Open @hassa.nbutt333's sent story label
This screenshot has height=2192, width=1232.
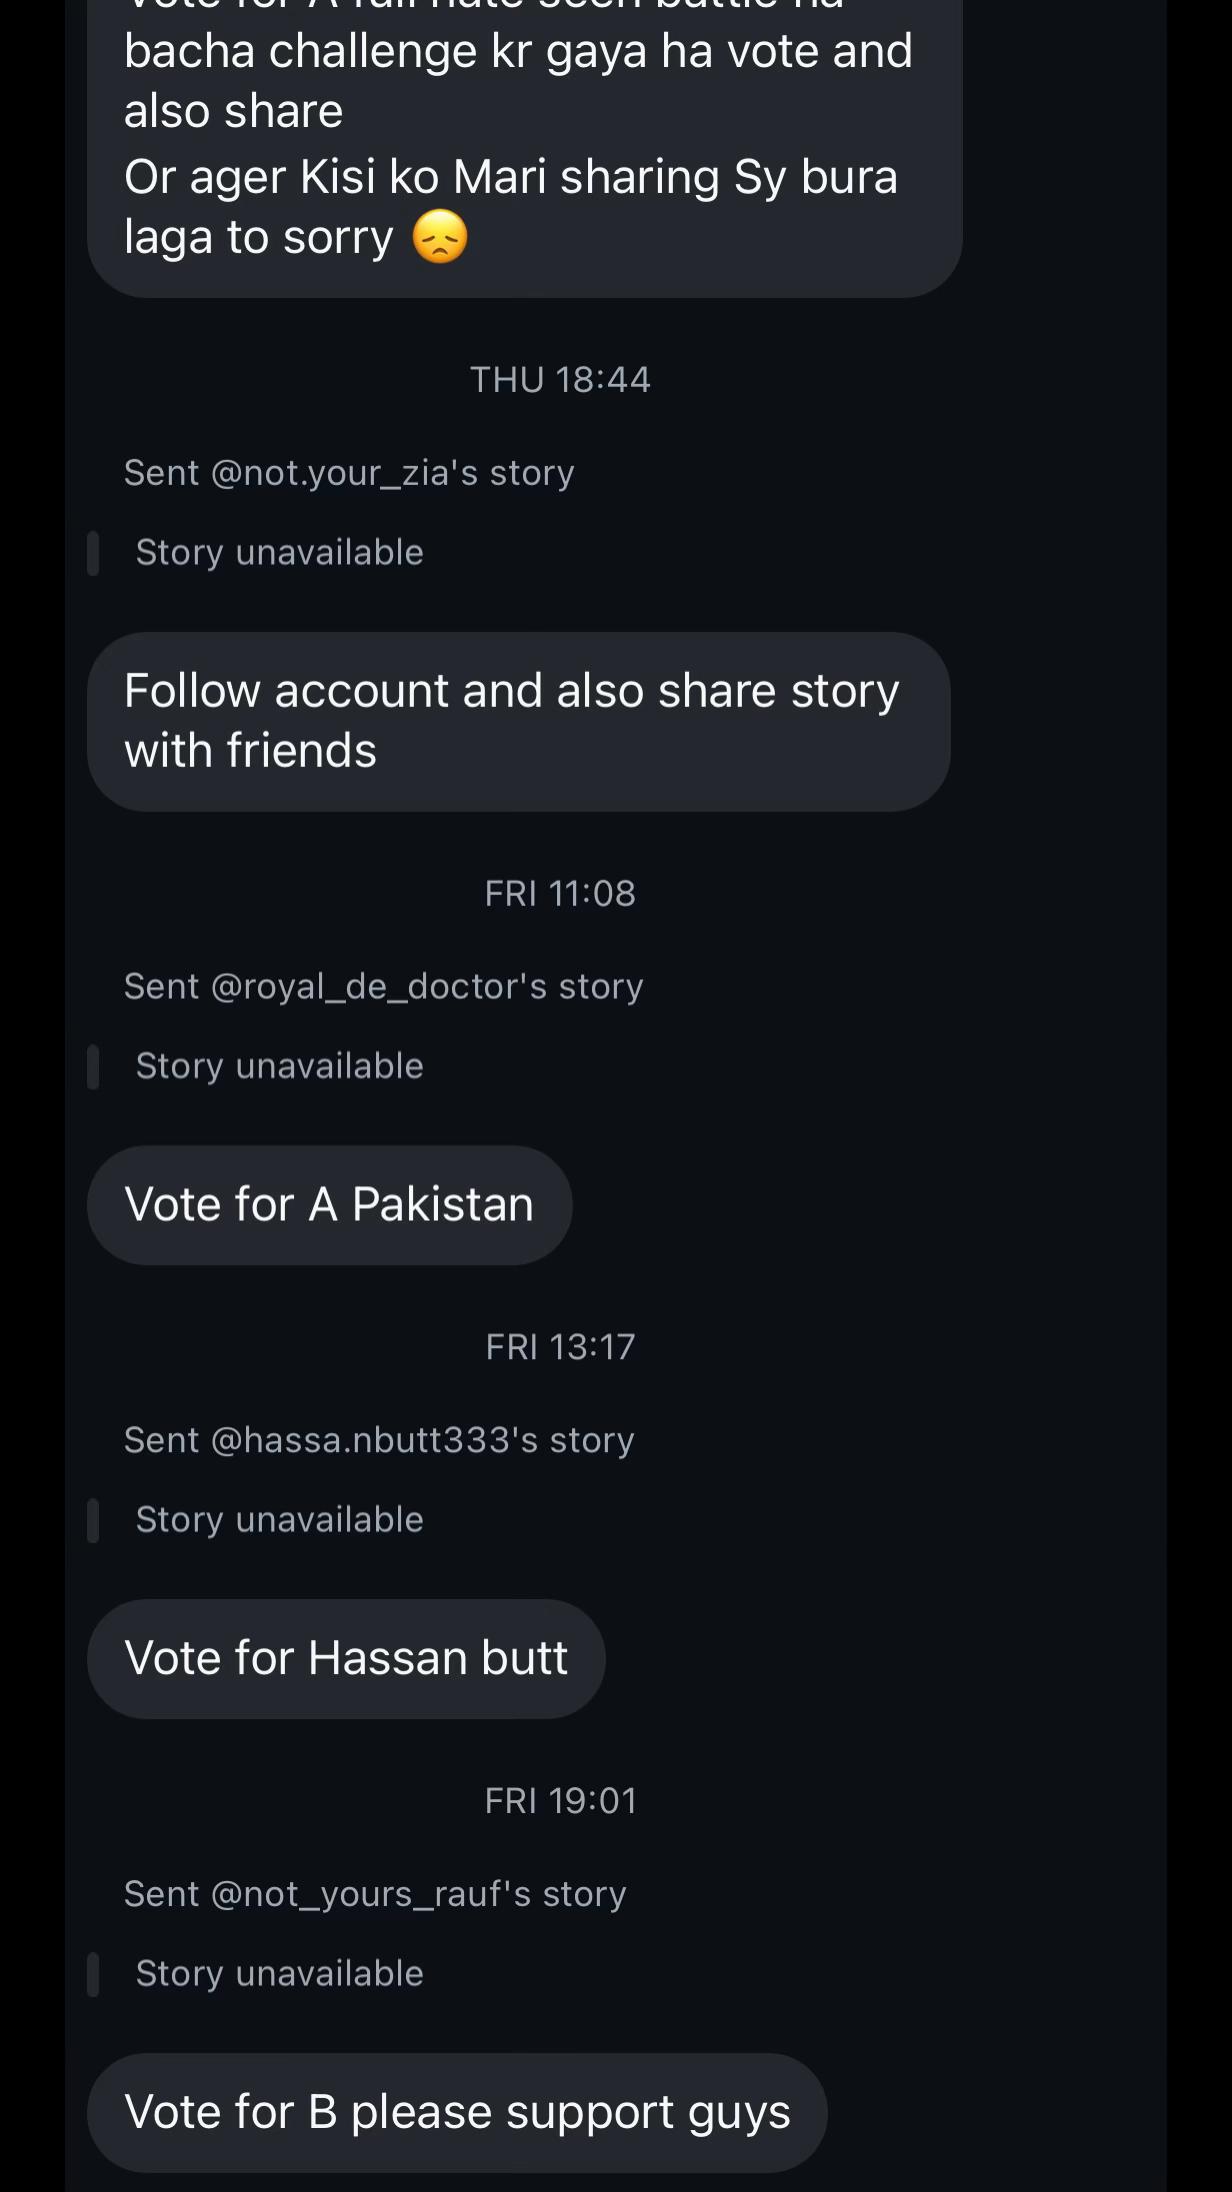click(379, 1440)
